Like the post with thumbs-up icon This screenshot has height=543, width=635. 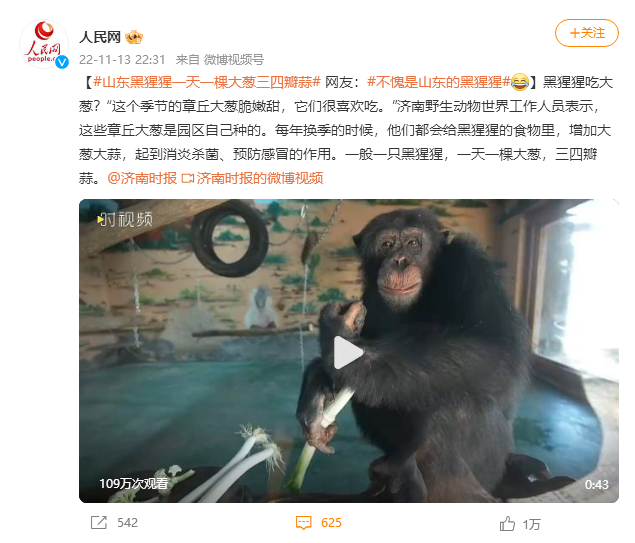click(x=507, y=524)
